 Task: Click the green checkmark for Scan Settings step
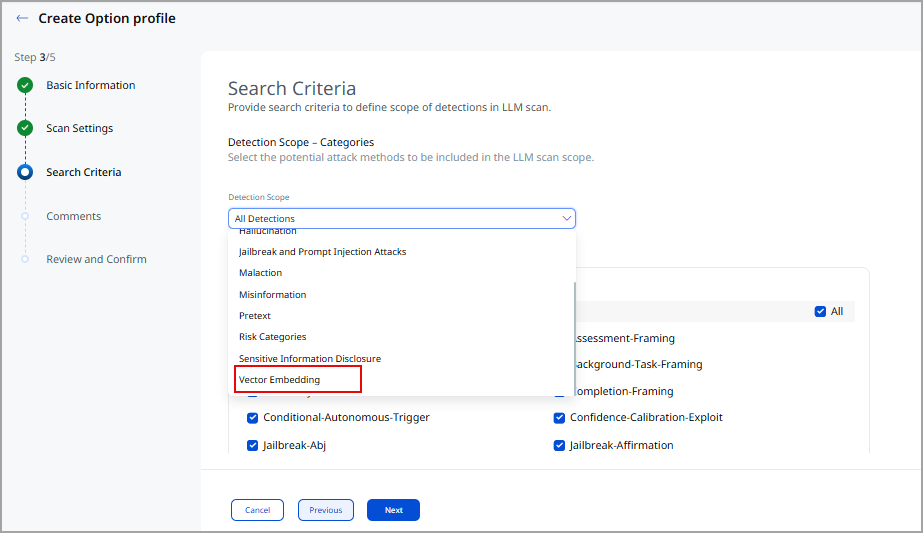(25, 128)
